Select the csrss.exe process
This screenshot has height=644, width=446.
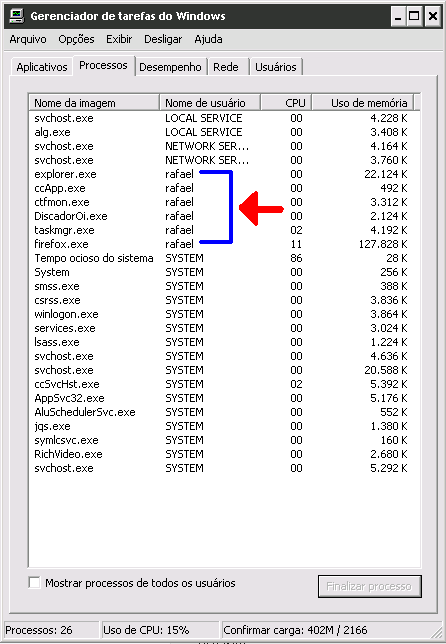(225, 300)
